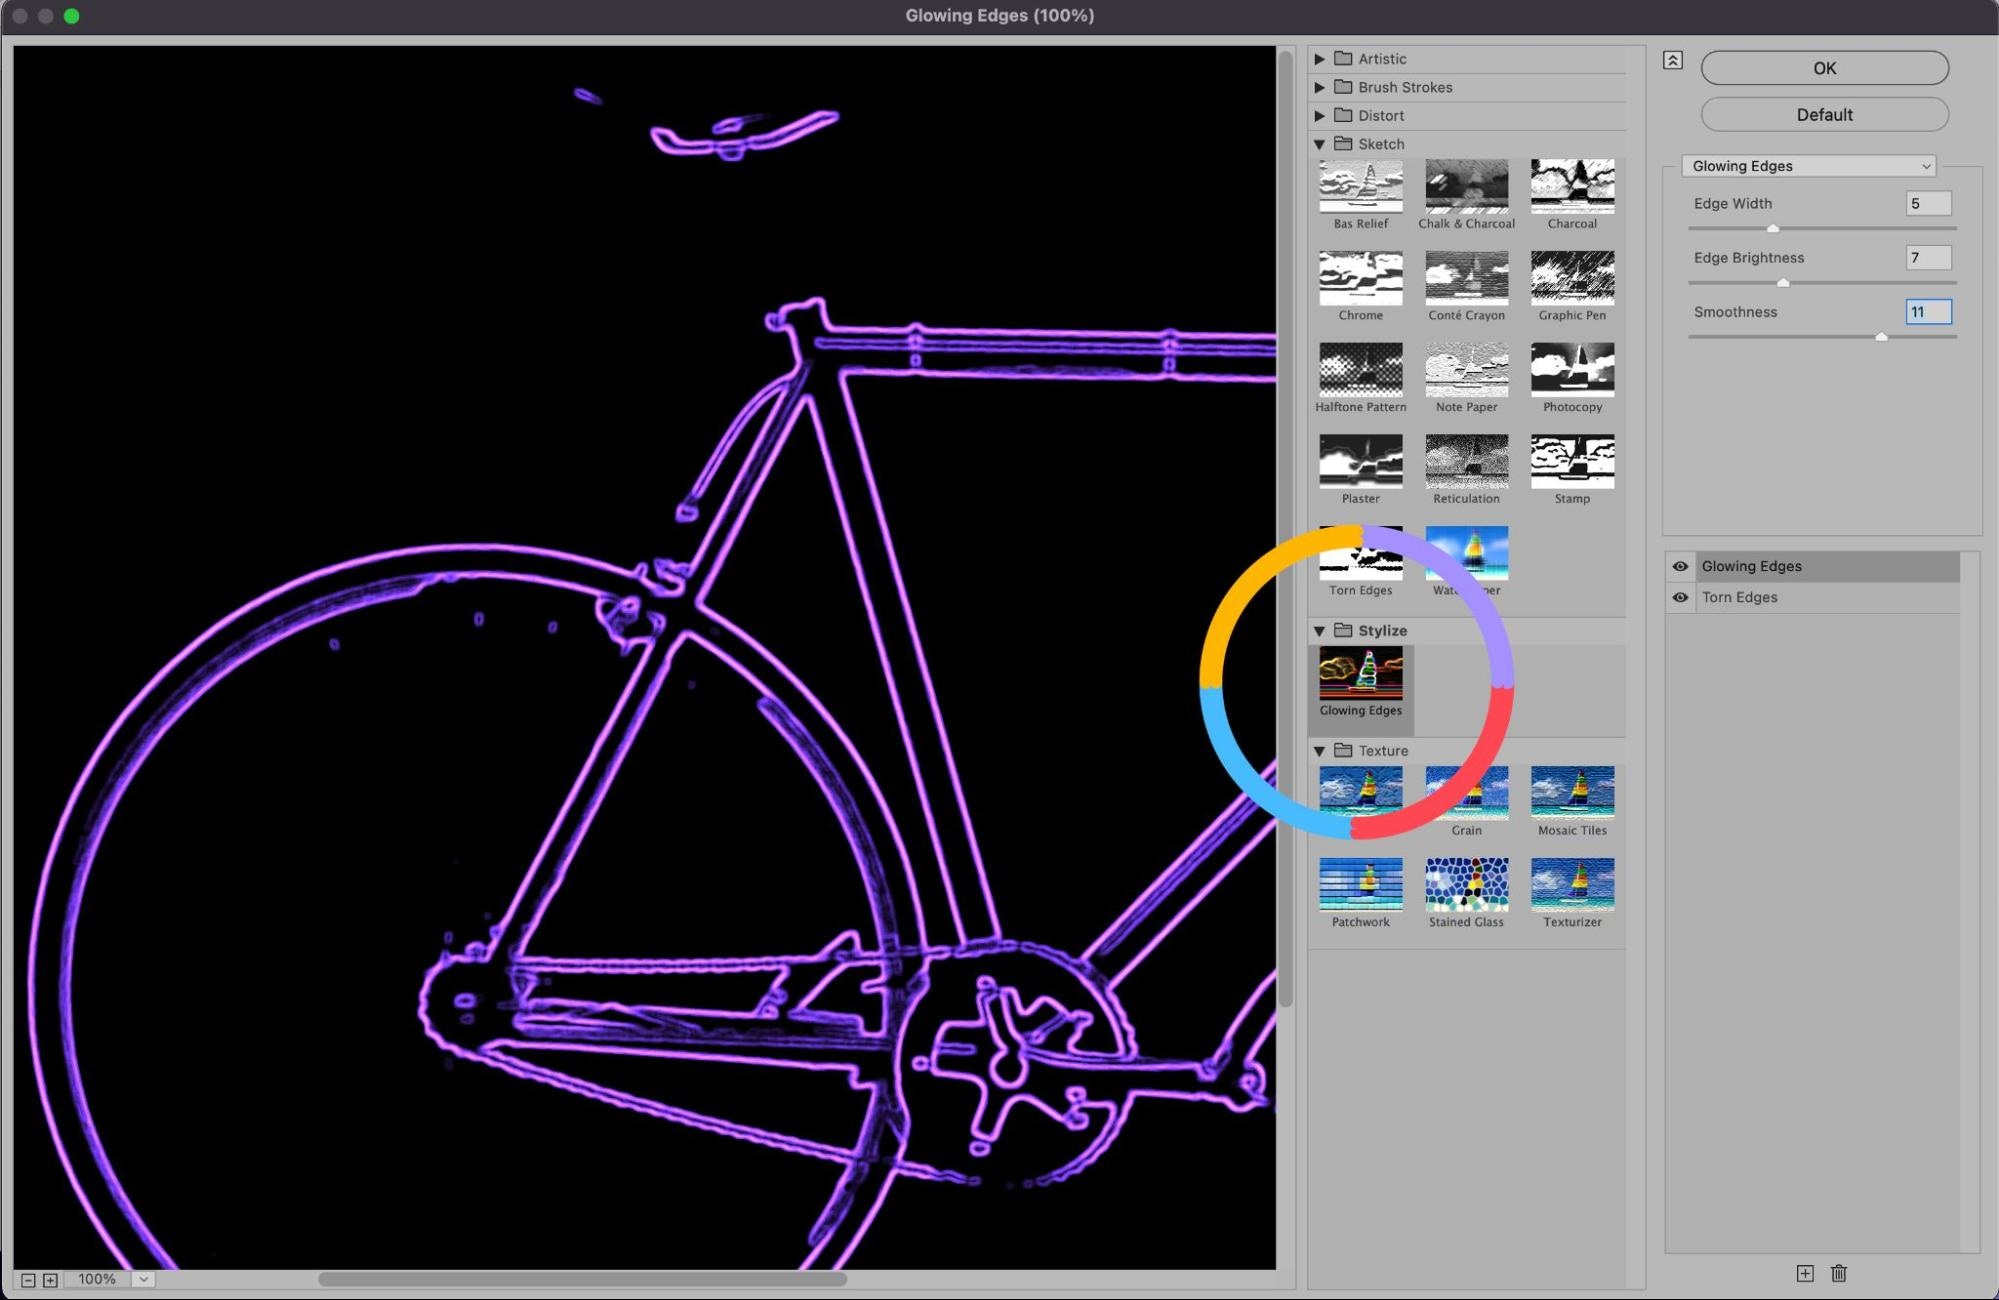Apply the Mosaic Tiles texture filter

coord(1572,792)
